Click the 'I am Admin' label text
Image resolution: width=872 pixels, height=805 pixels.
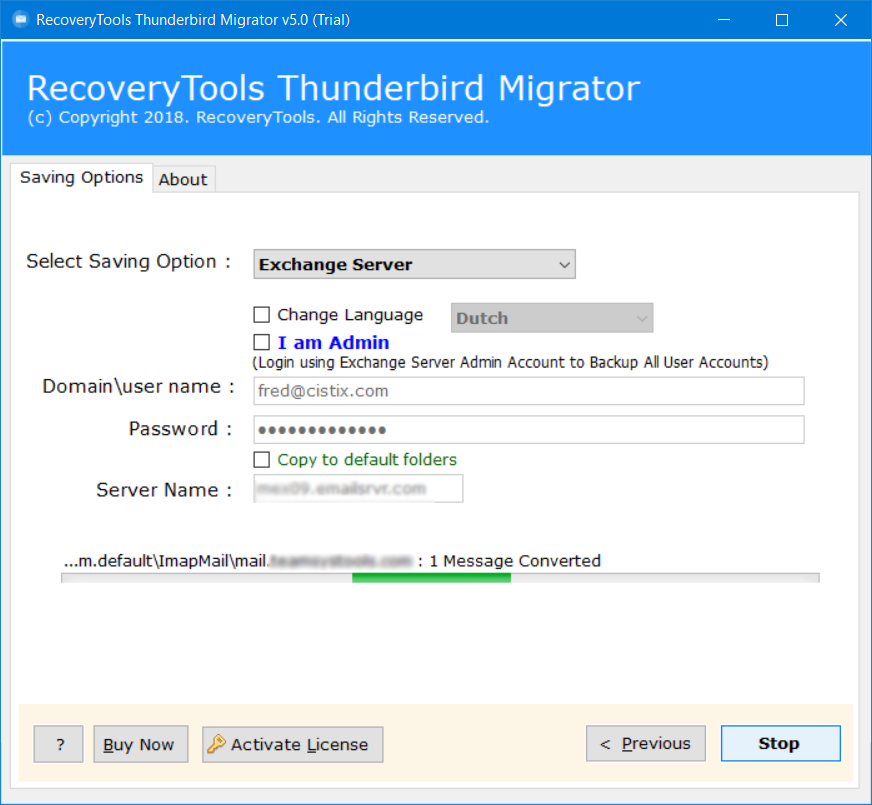[333, 342]
